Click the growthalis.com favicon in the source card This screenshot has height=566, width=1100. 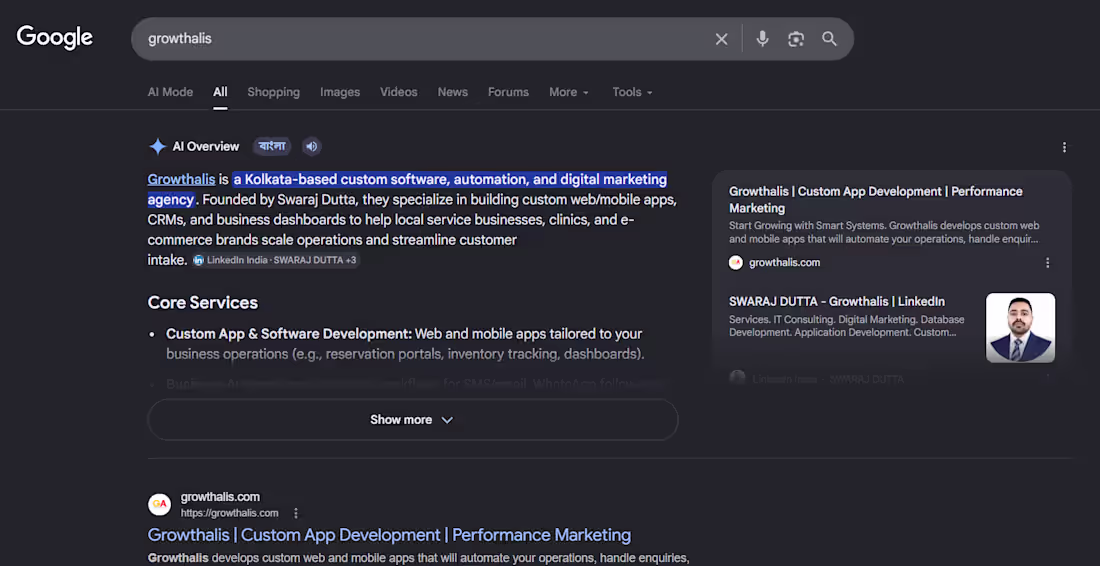[x=736, y=262]
